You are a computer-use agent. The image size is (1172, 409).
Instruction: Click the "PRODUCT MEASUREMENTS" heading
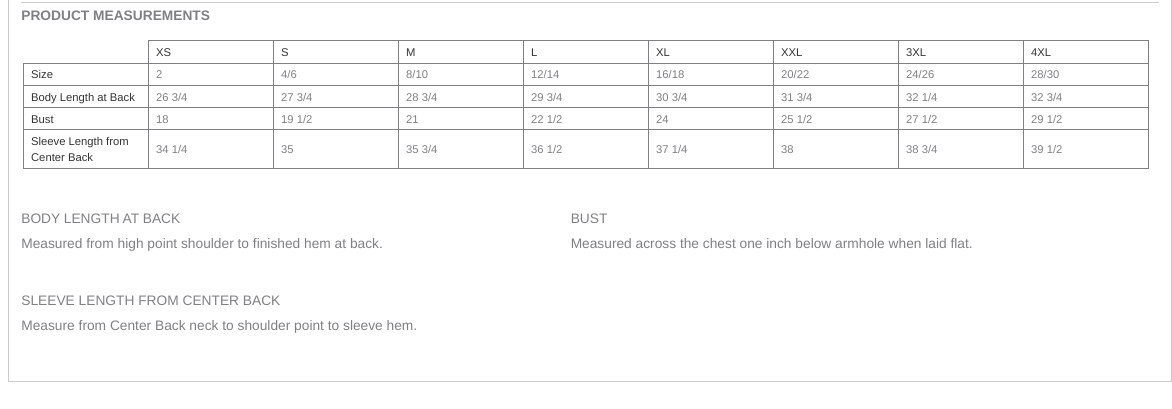(115, 16)
